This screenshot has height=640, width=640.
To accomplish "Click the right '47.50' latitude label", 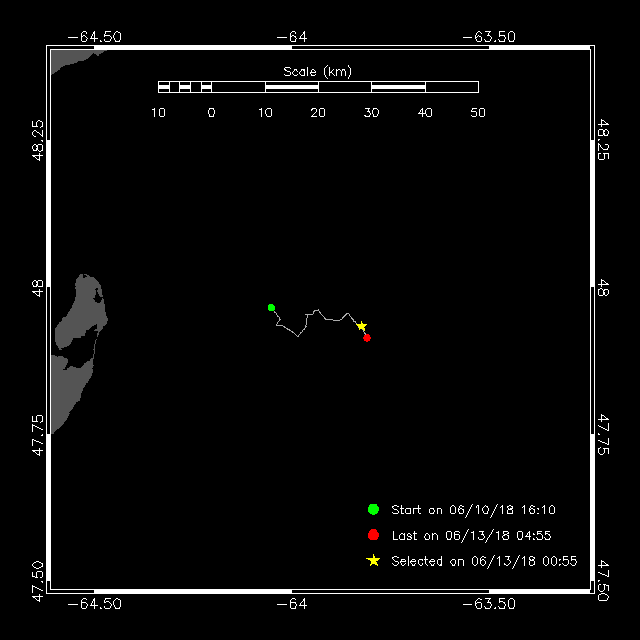I will coord(603,581).
